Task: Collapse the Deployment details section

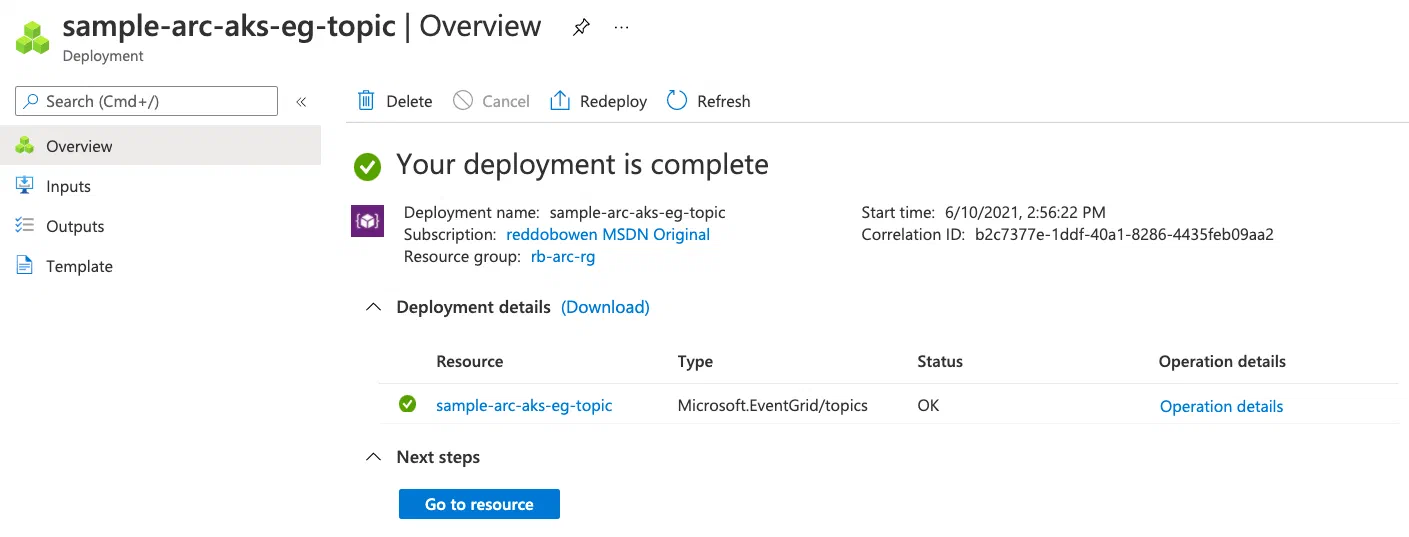Action: (373, 307)
